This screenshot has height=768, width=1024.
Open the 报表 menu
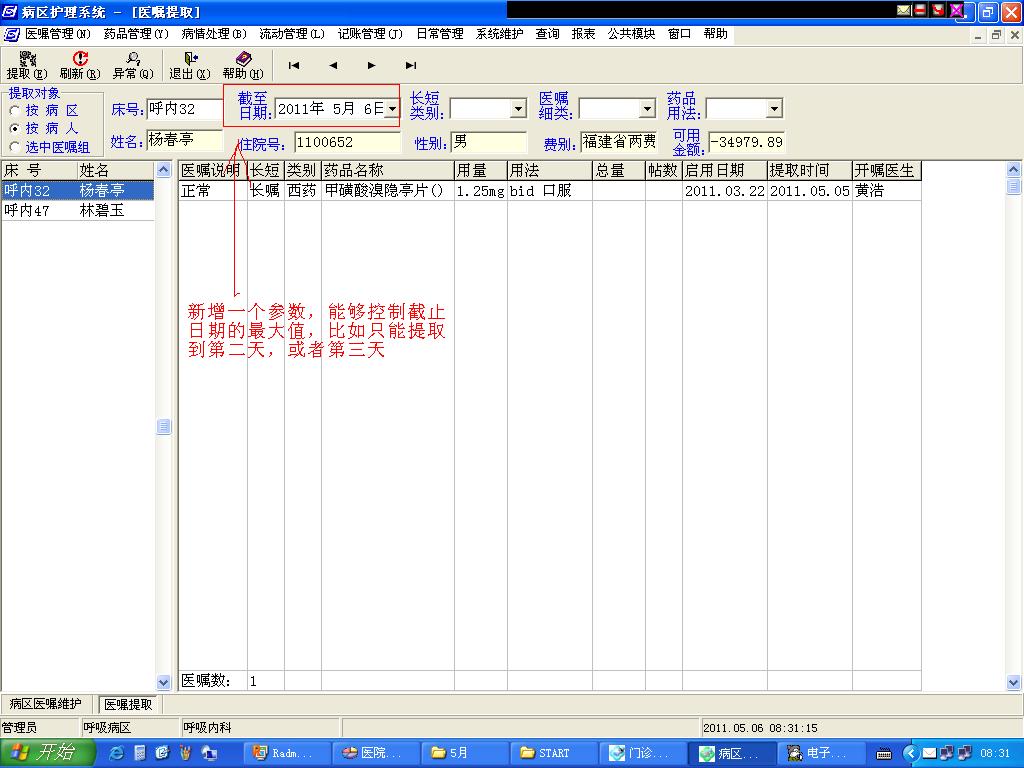pos(583,34)
